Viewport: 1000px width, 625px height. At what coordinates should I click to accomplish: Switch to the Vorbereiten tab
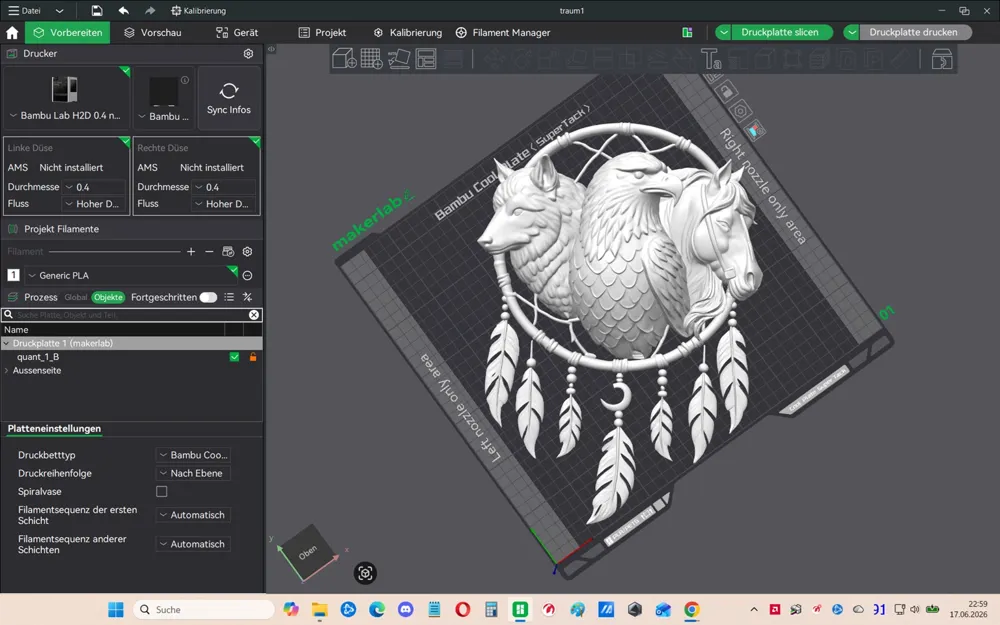[68, 33]
